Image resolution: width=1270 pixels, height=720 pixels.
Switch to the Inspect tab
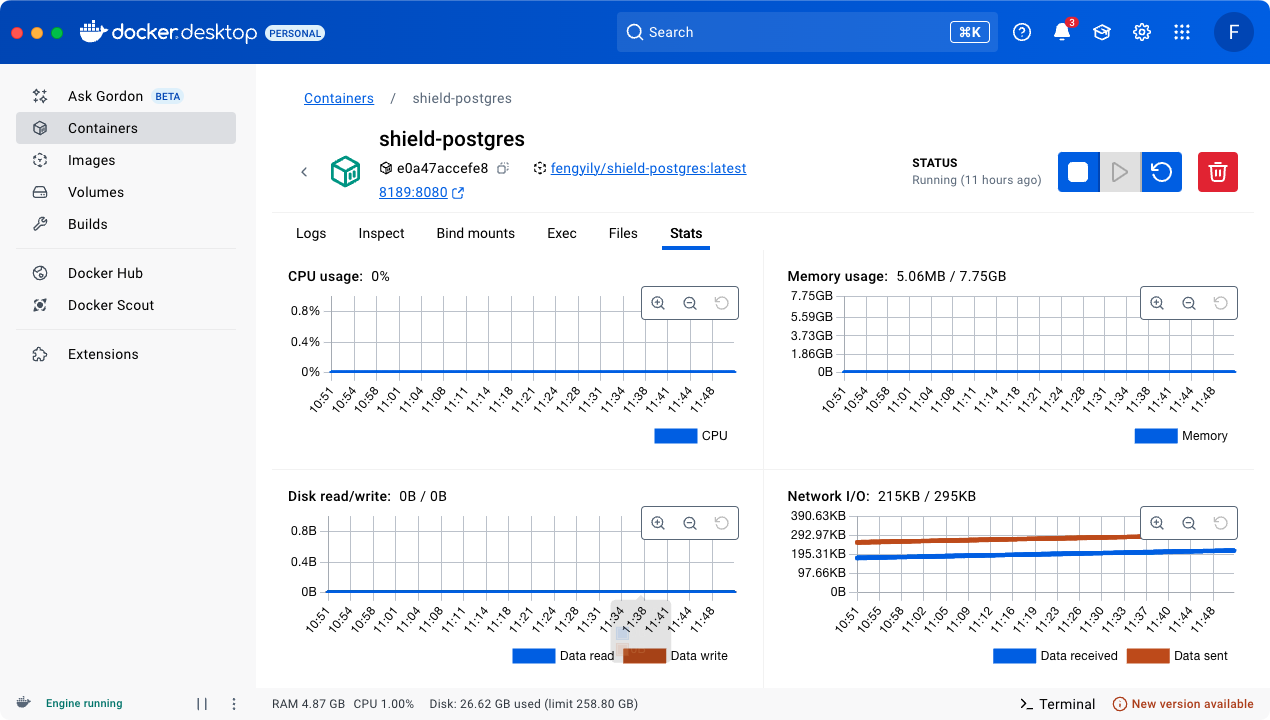(x=381, y=233)
